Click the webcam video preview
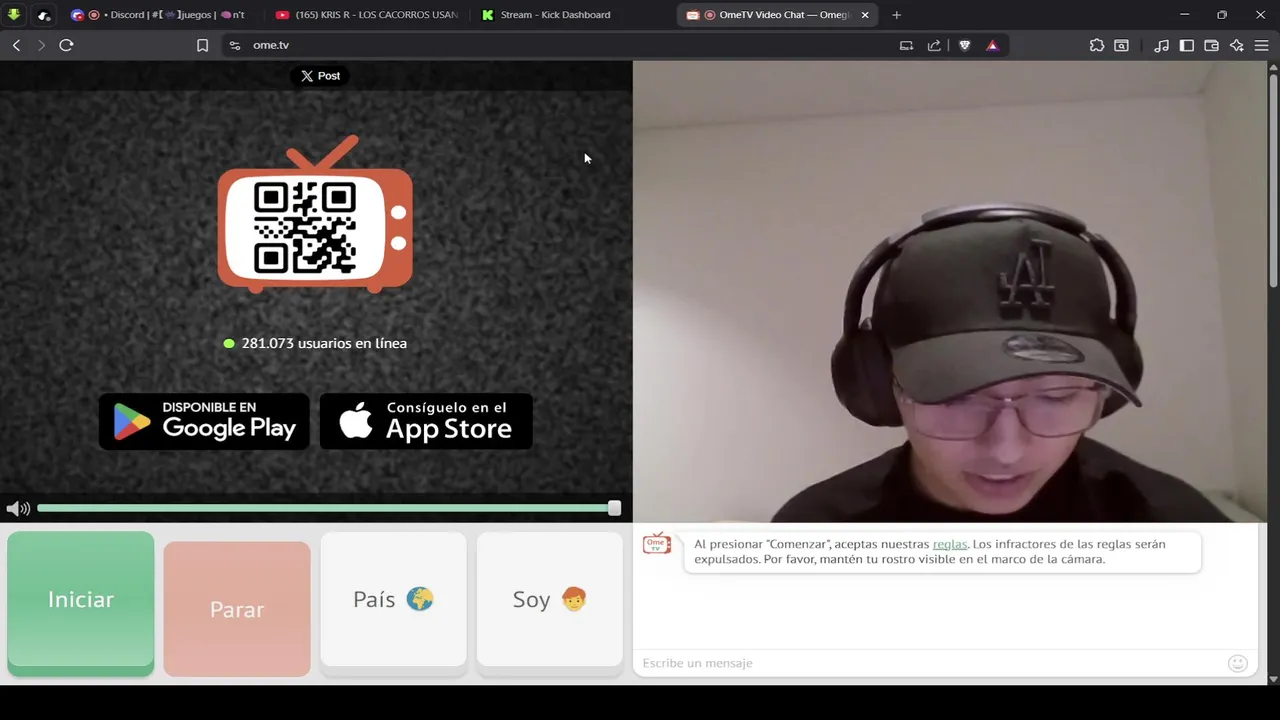Viewport: 1280px width, 720px height. click(x=949, y=291)
